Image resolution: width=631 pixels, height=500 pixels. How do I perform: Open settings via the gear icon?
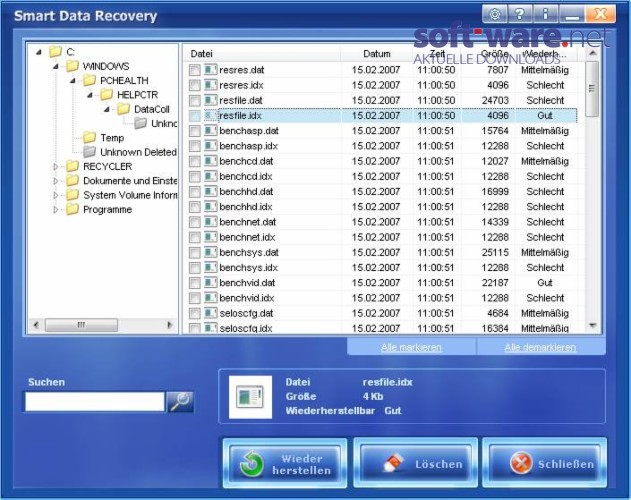[495, 14]
